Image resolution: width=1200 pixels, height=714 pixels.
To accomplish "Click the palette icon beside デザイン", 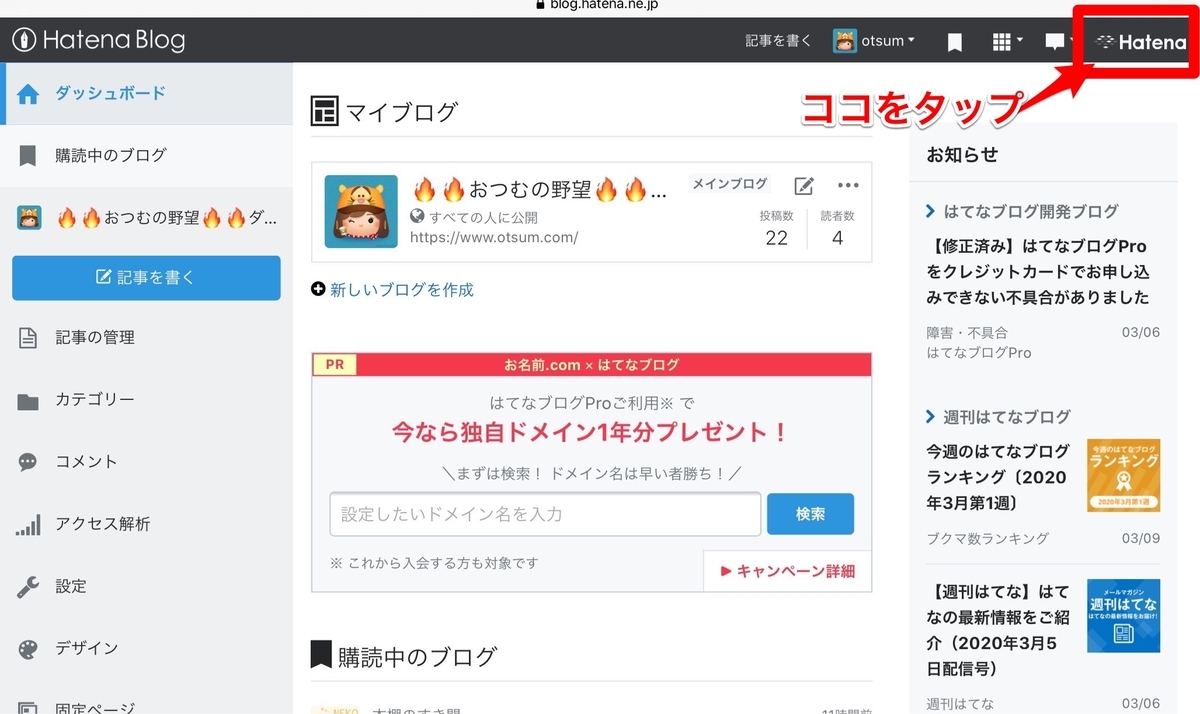I will [x=28, y=649].
